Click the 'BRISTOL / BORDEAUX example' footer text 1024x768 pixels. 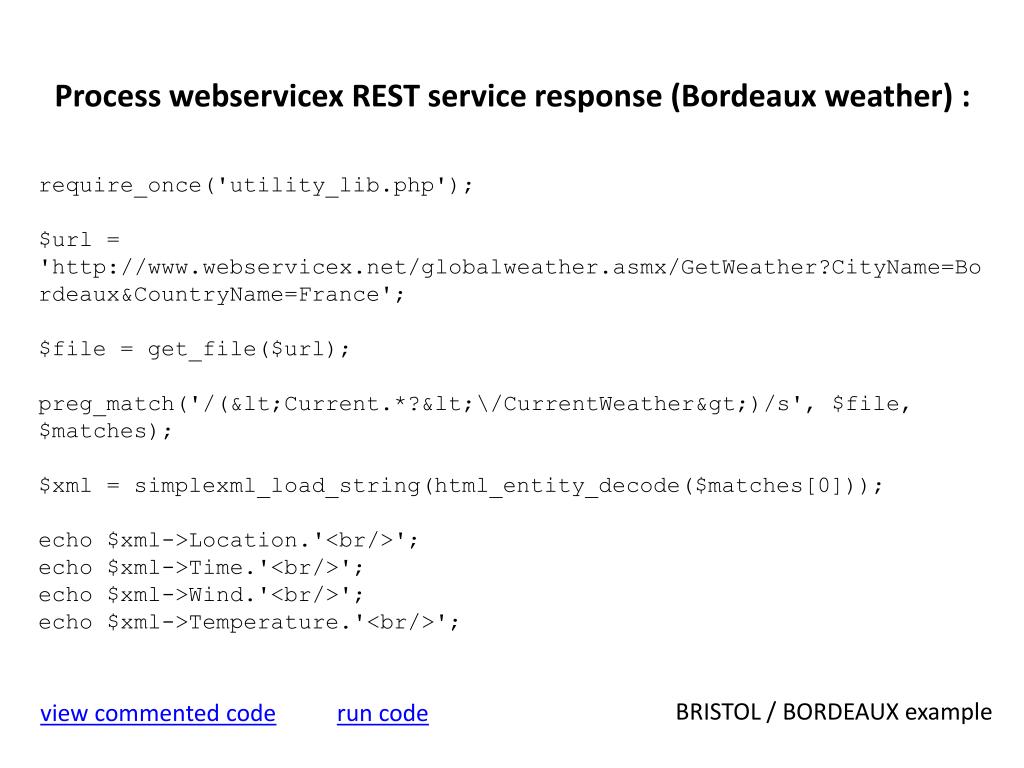(834, 712)
